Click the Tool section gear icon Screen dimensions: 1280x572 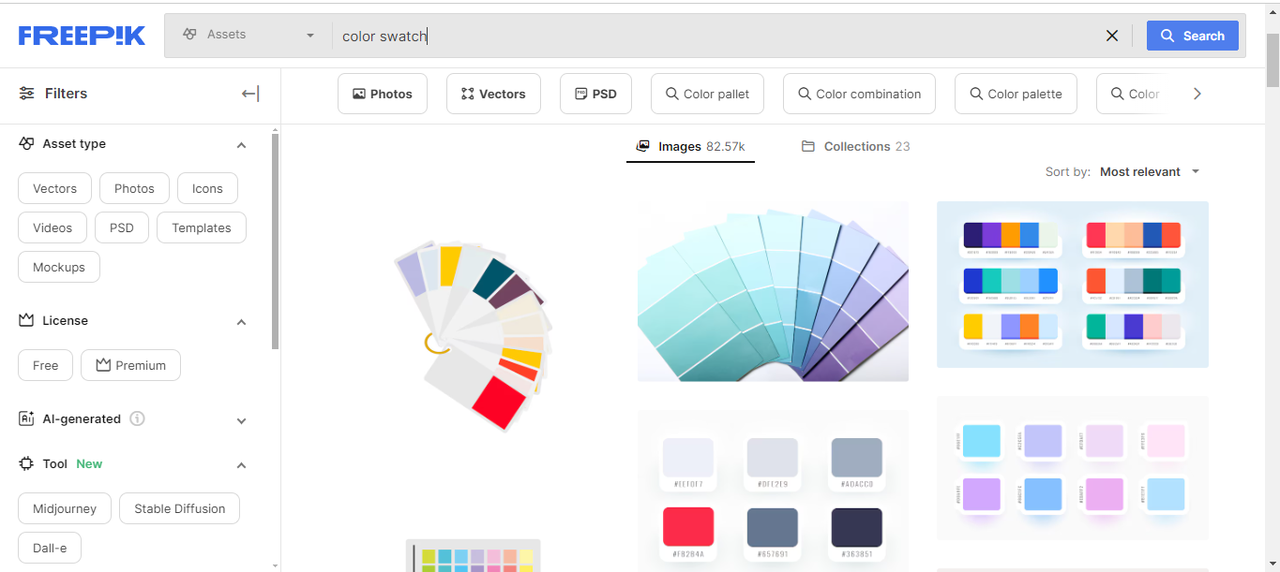pyautogui.click(x=27, y=464)
